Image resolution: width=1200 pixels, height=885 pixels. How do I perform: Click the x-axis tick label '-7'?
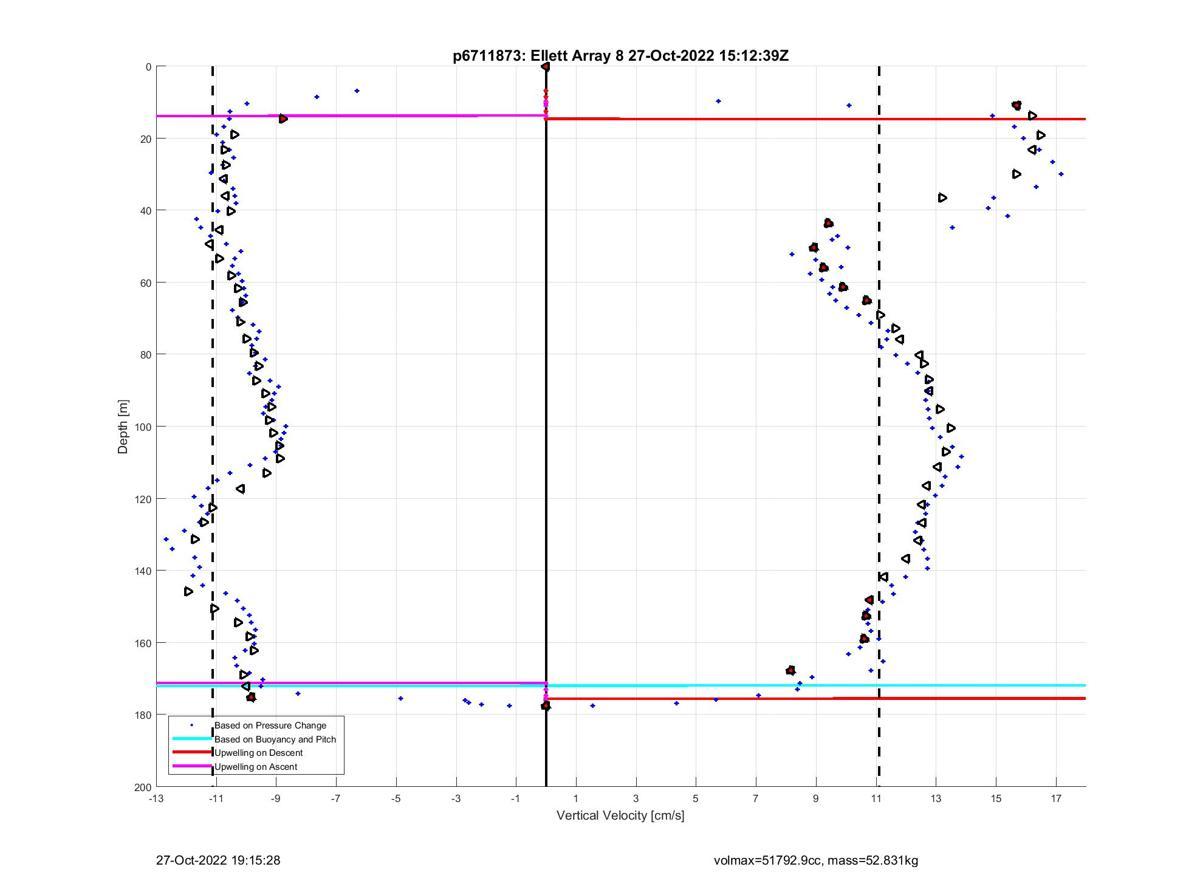click(x=336, y=798)
